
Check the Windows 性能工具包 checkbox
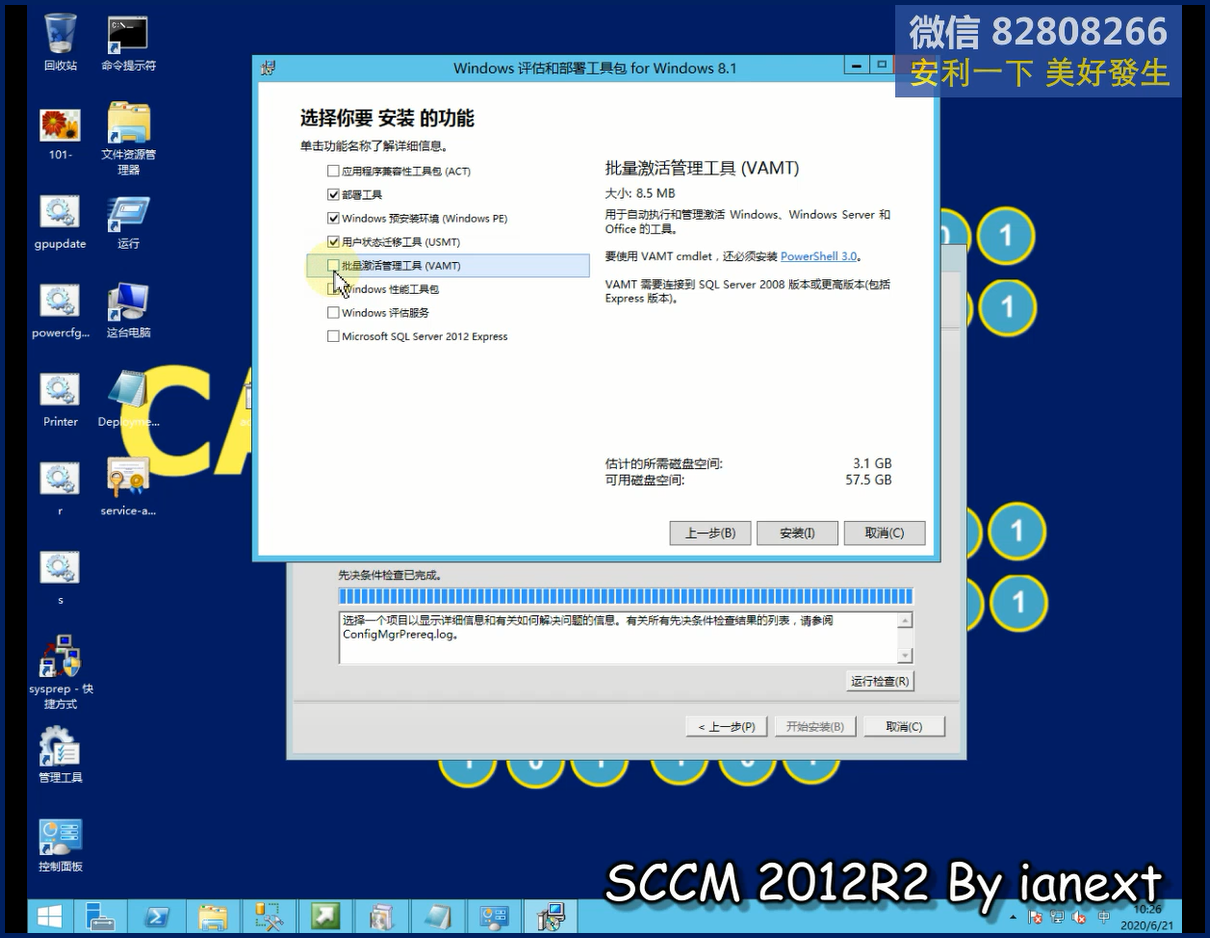[x=333, y=289]
